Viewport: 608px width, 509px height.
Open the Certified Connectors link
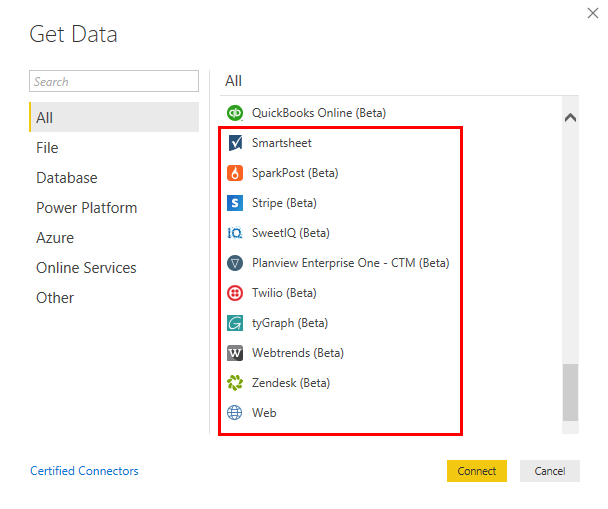click(84, 471)
